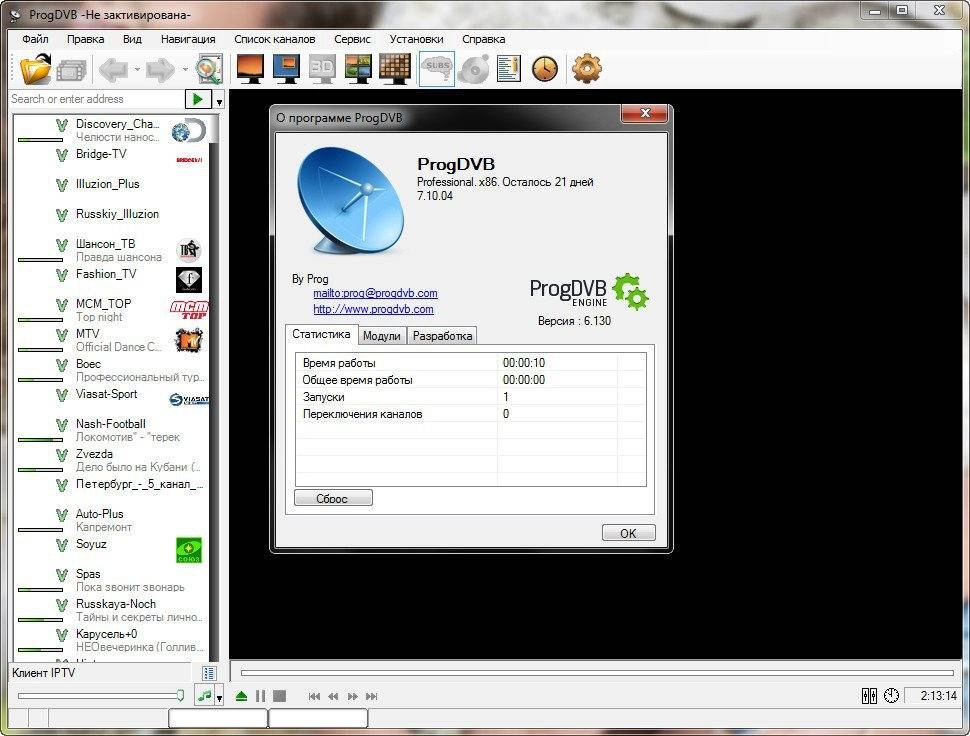Viewport: 970px width, 736px height.
Task: Click the small clock icon beside 2:13:14
Action: [891, 696]
